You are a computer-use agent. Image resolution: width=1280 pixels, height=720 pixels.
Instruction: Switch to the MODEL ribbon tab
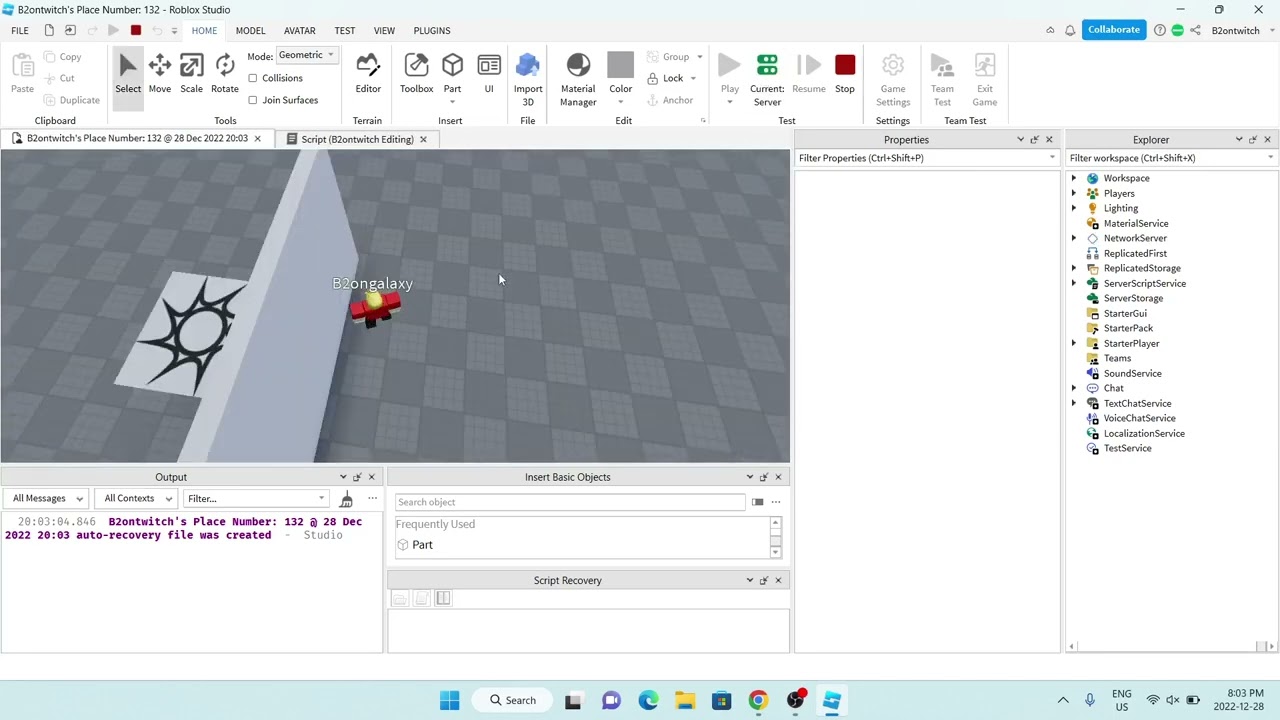[250, 30]
